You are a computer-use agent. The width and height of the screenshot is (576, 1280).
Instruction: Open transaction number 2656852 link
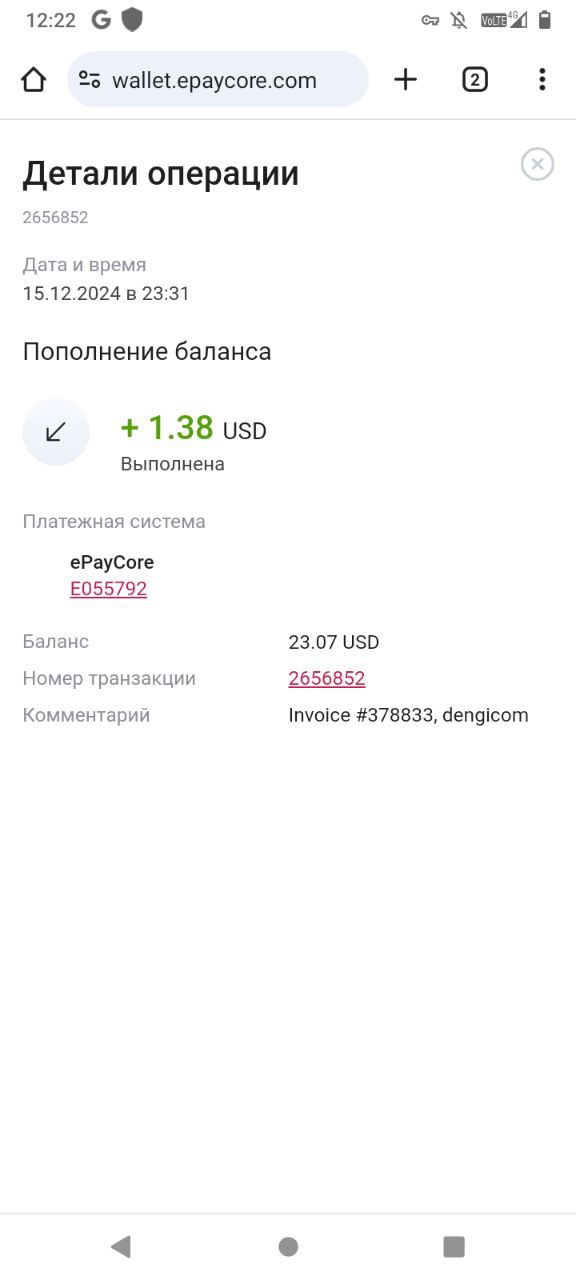[x=327, y=679]
